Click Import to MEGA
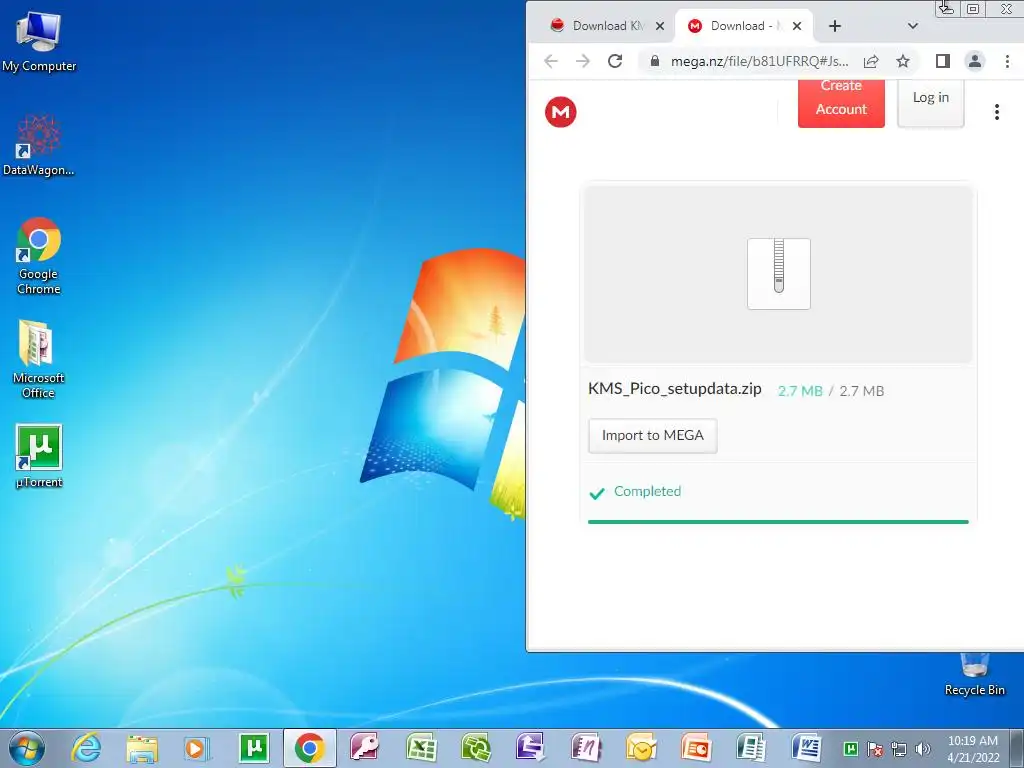Image resolution: width=1024 pixels, height=768 pixels. 652,436
